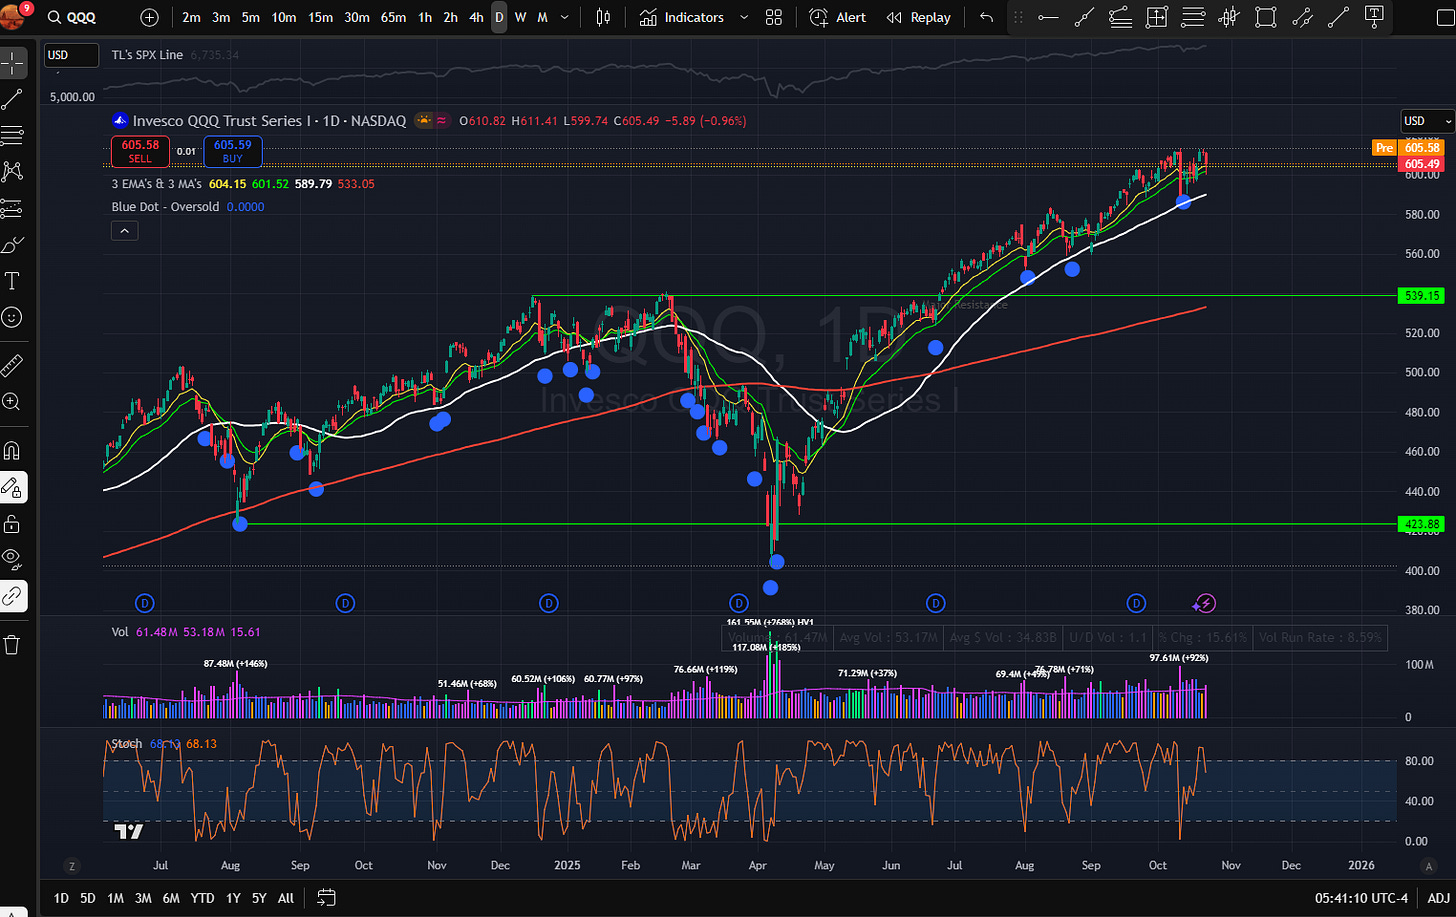Image resolution: width=1456 pixels, height=917 pixels.
Task: Click the TL's SPX Line indicator label
Action: coord(147,55)
